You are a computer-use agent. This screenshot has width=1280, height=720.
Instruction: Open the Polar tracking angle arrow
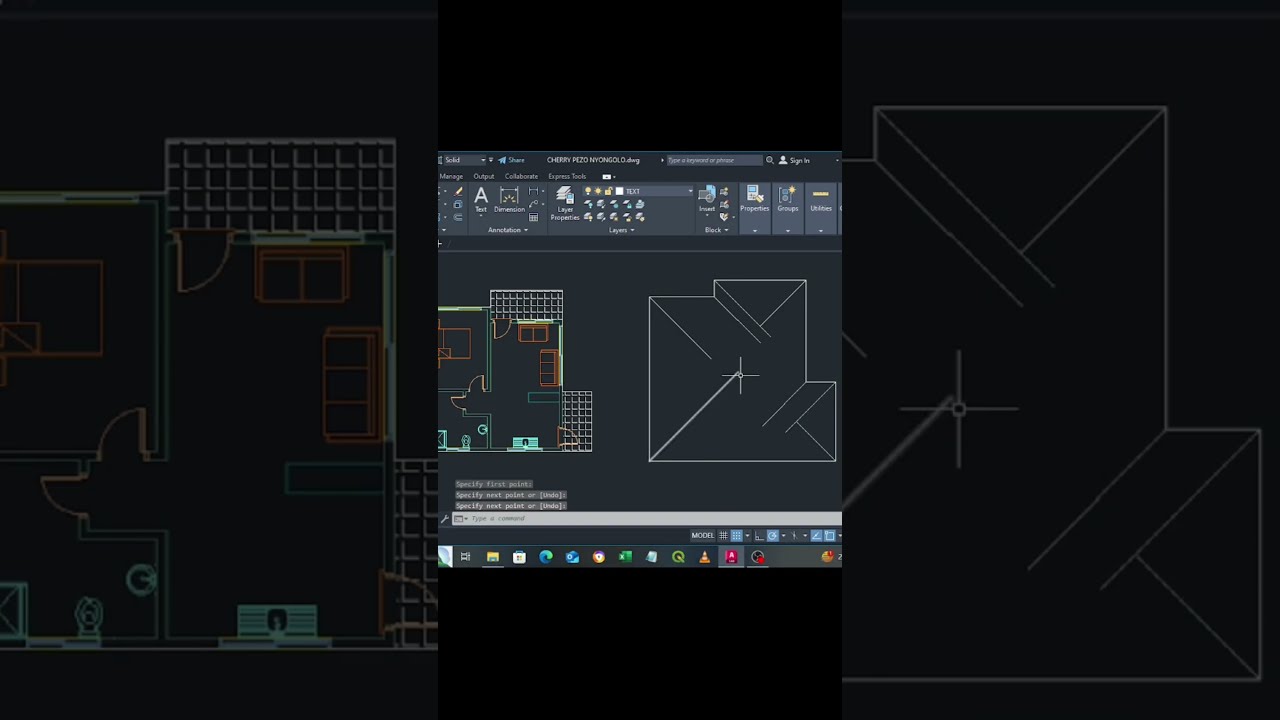tap(784, 535)
